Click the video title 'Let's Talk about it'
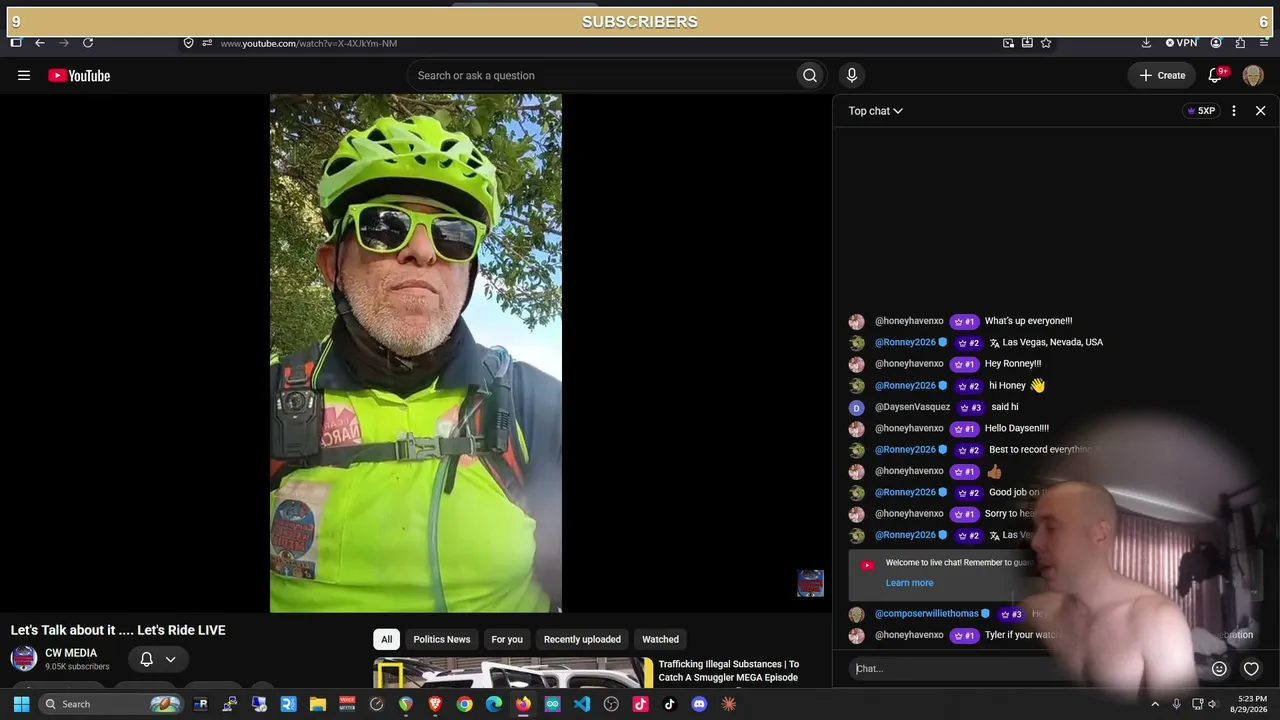Screen dimensions: 1280x720 pyautogui.click(x=118, y=630)
